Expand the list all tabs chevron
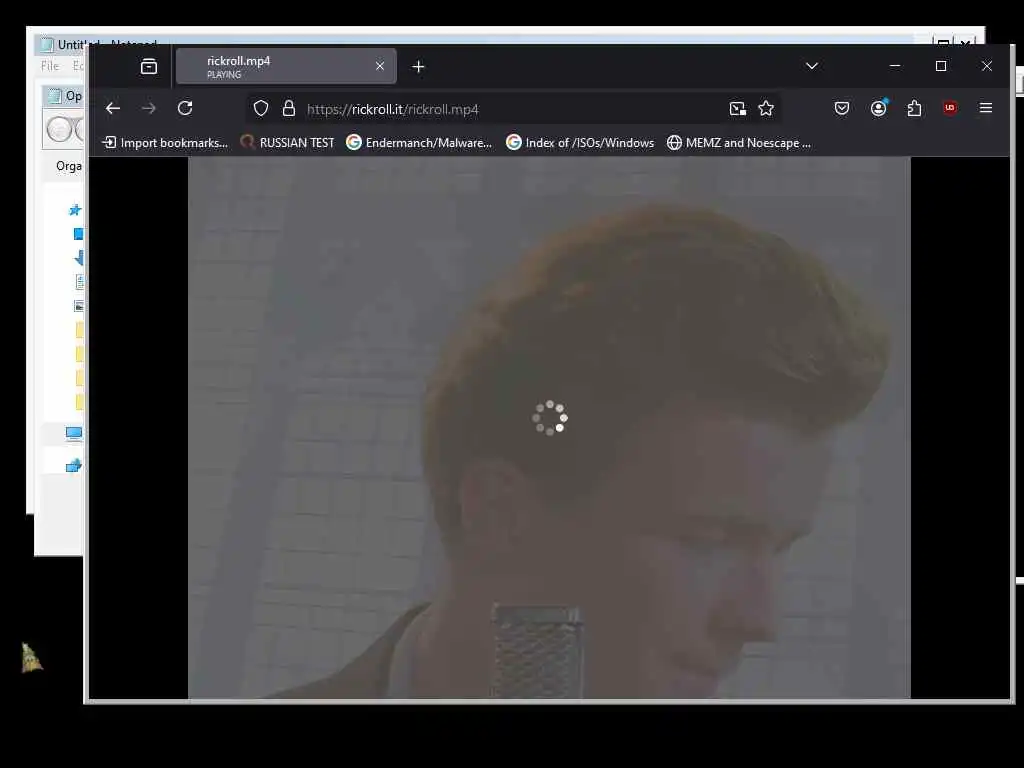Image resolution: width=1024 pixels, height=768 pixels. tap(812, 66)
